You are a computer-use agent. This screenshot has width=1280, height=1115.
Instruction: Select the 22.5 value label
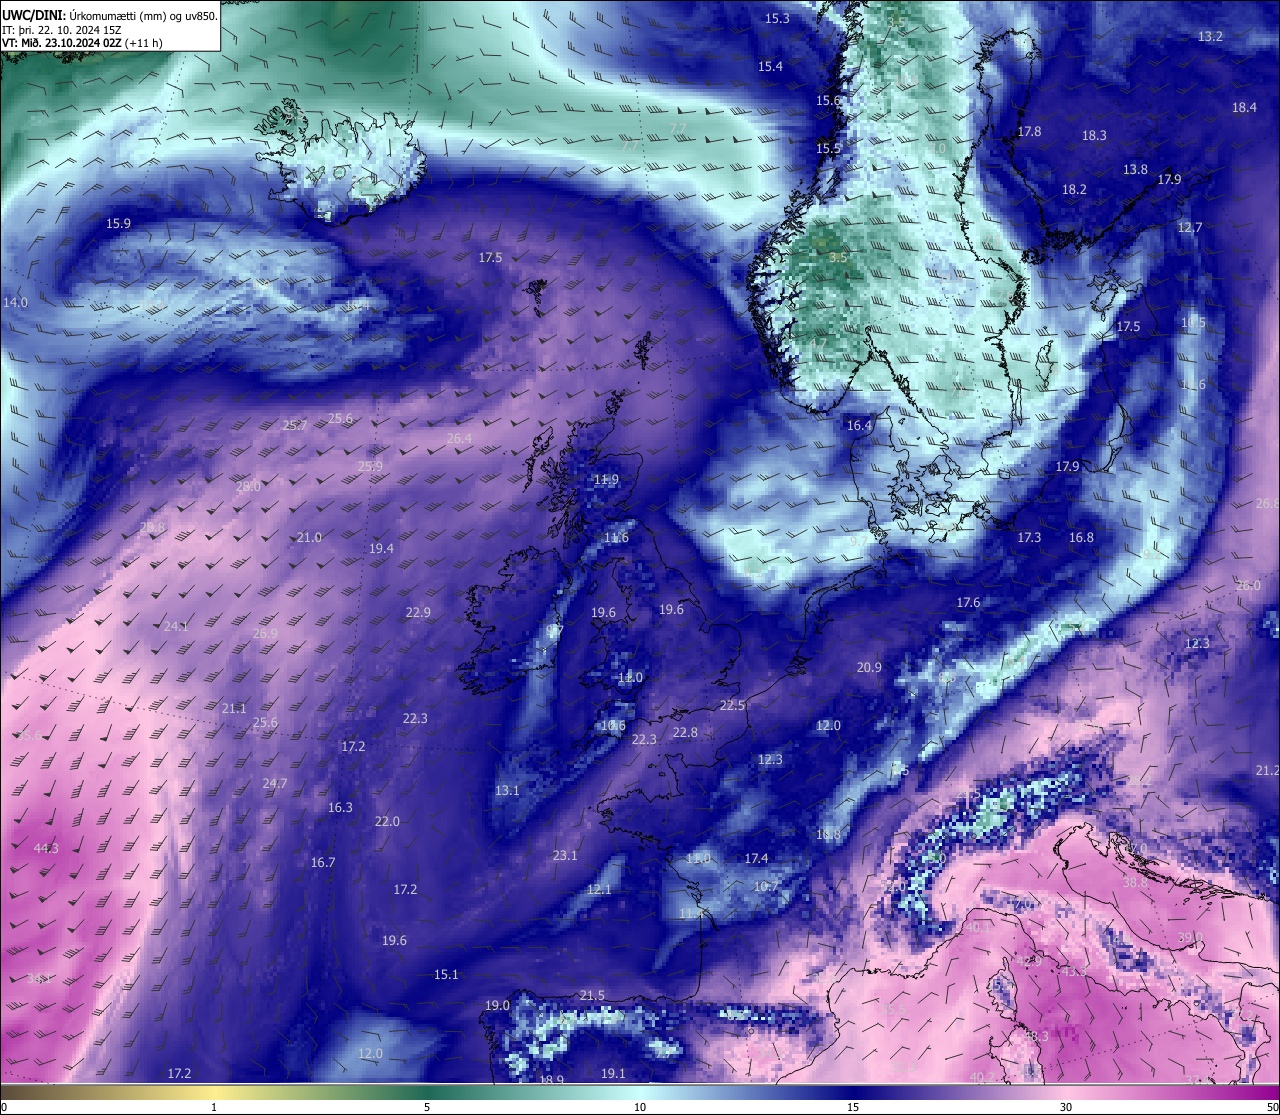(732, 705)
